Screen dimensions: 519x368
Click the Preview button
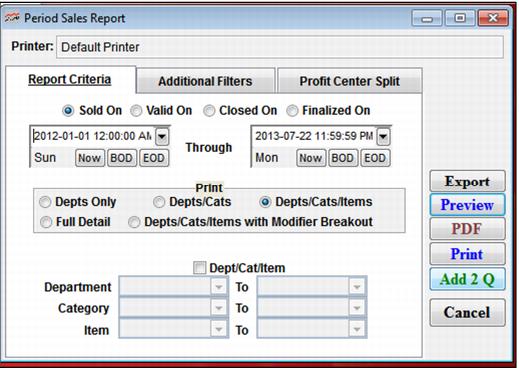pos(467,205)
